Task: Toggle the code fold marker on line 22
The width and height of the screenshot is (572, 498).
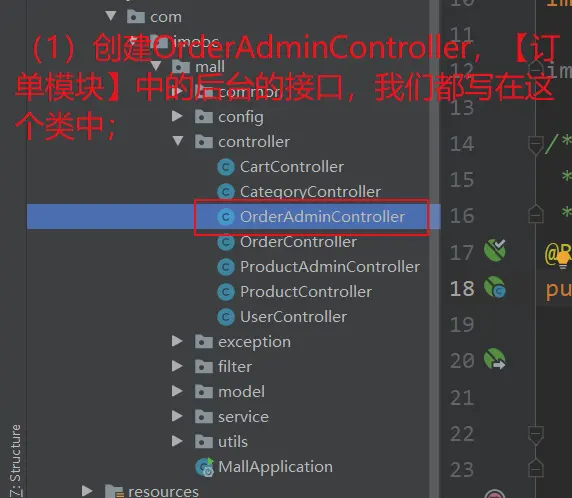Action: (x=536, y=435)
